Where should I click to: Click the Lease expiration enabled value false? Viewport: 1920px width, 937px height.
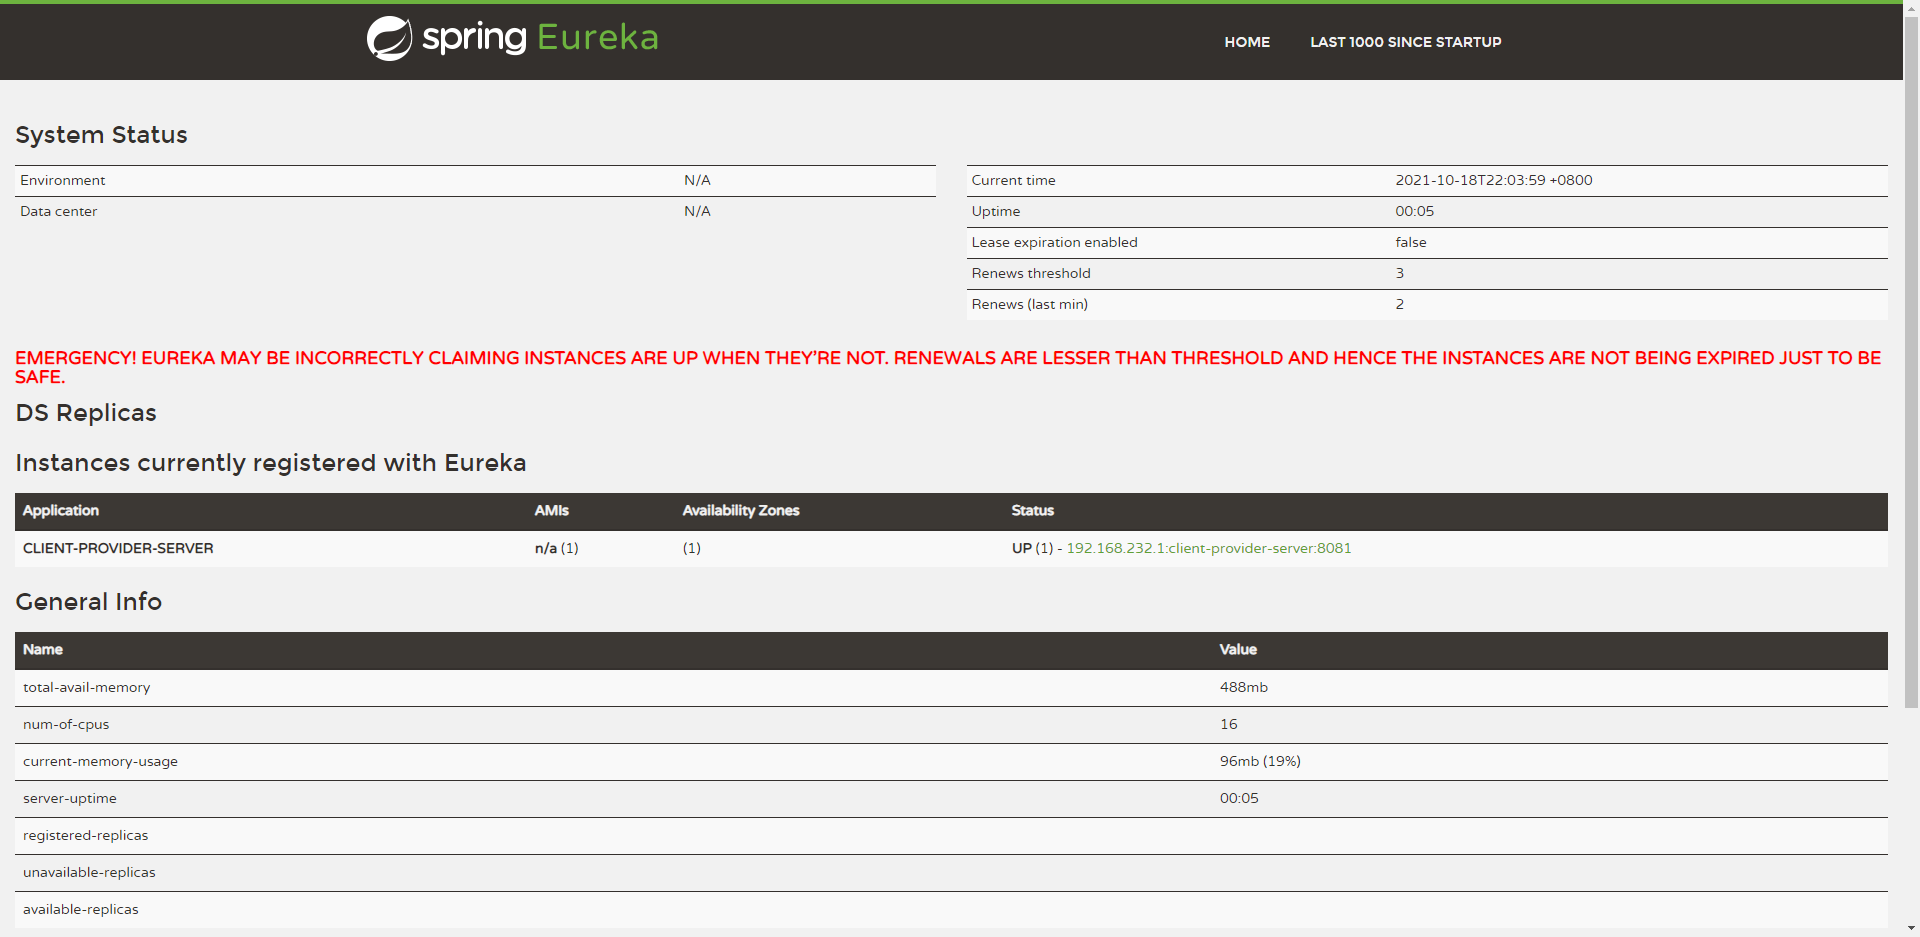click(1411, 242)
